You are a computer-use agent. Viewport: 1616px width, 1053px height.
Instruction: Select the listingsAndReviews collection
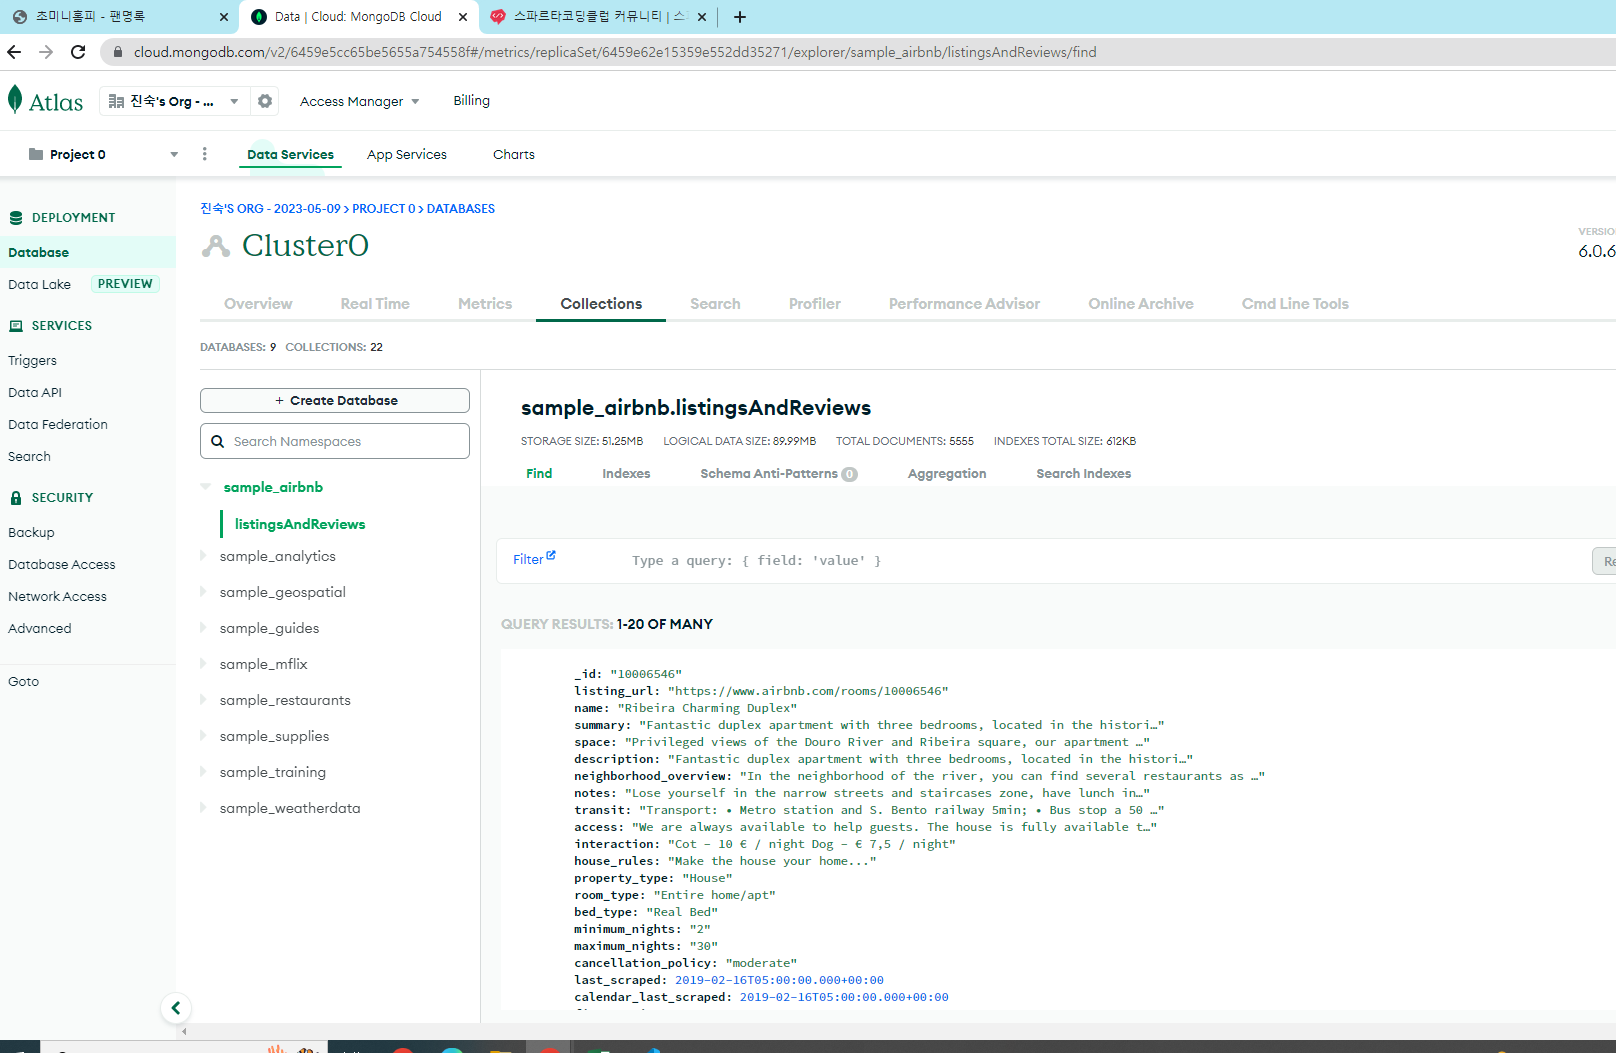pos(300,524)
